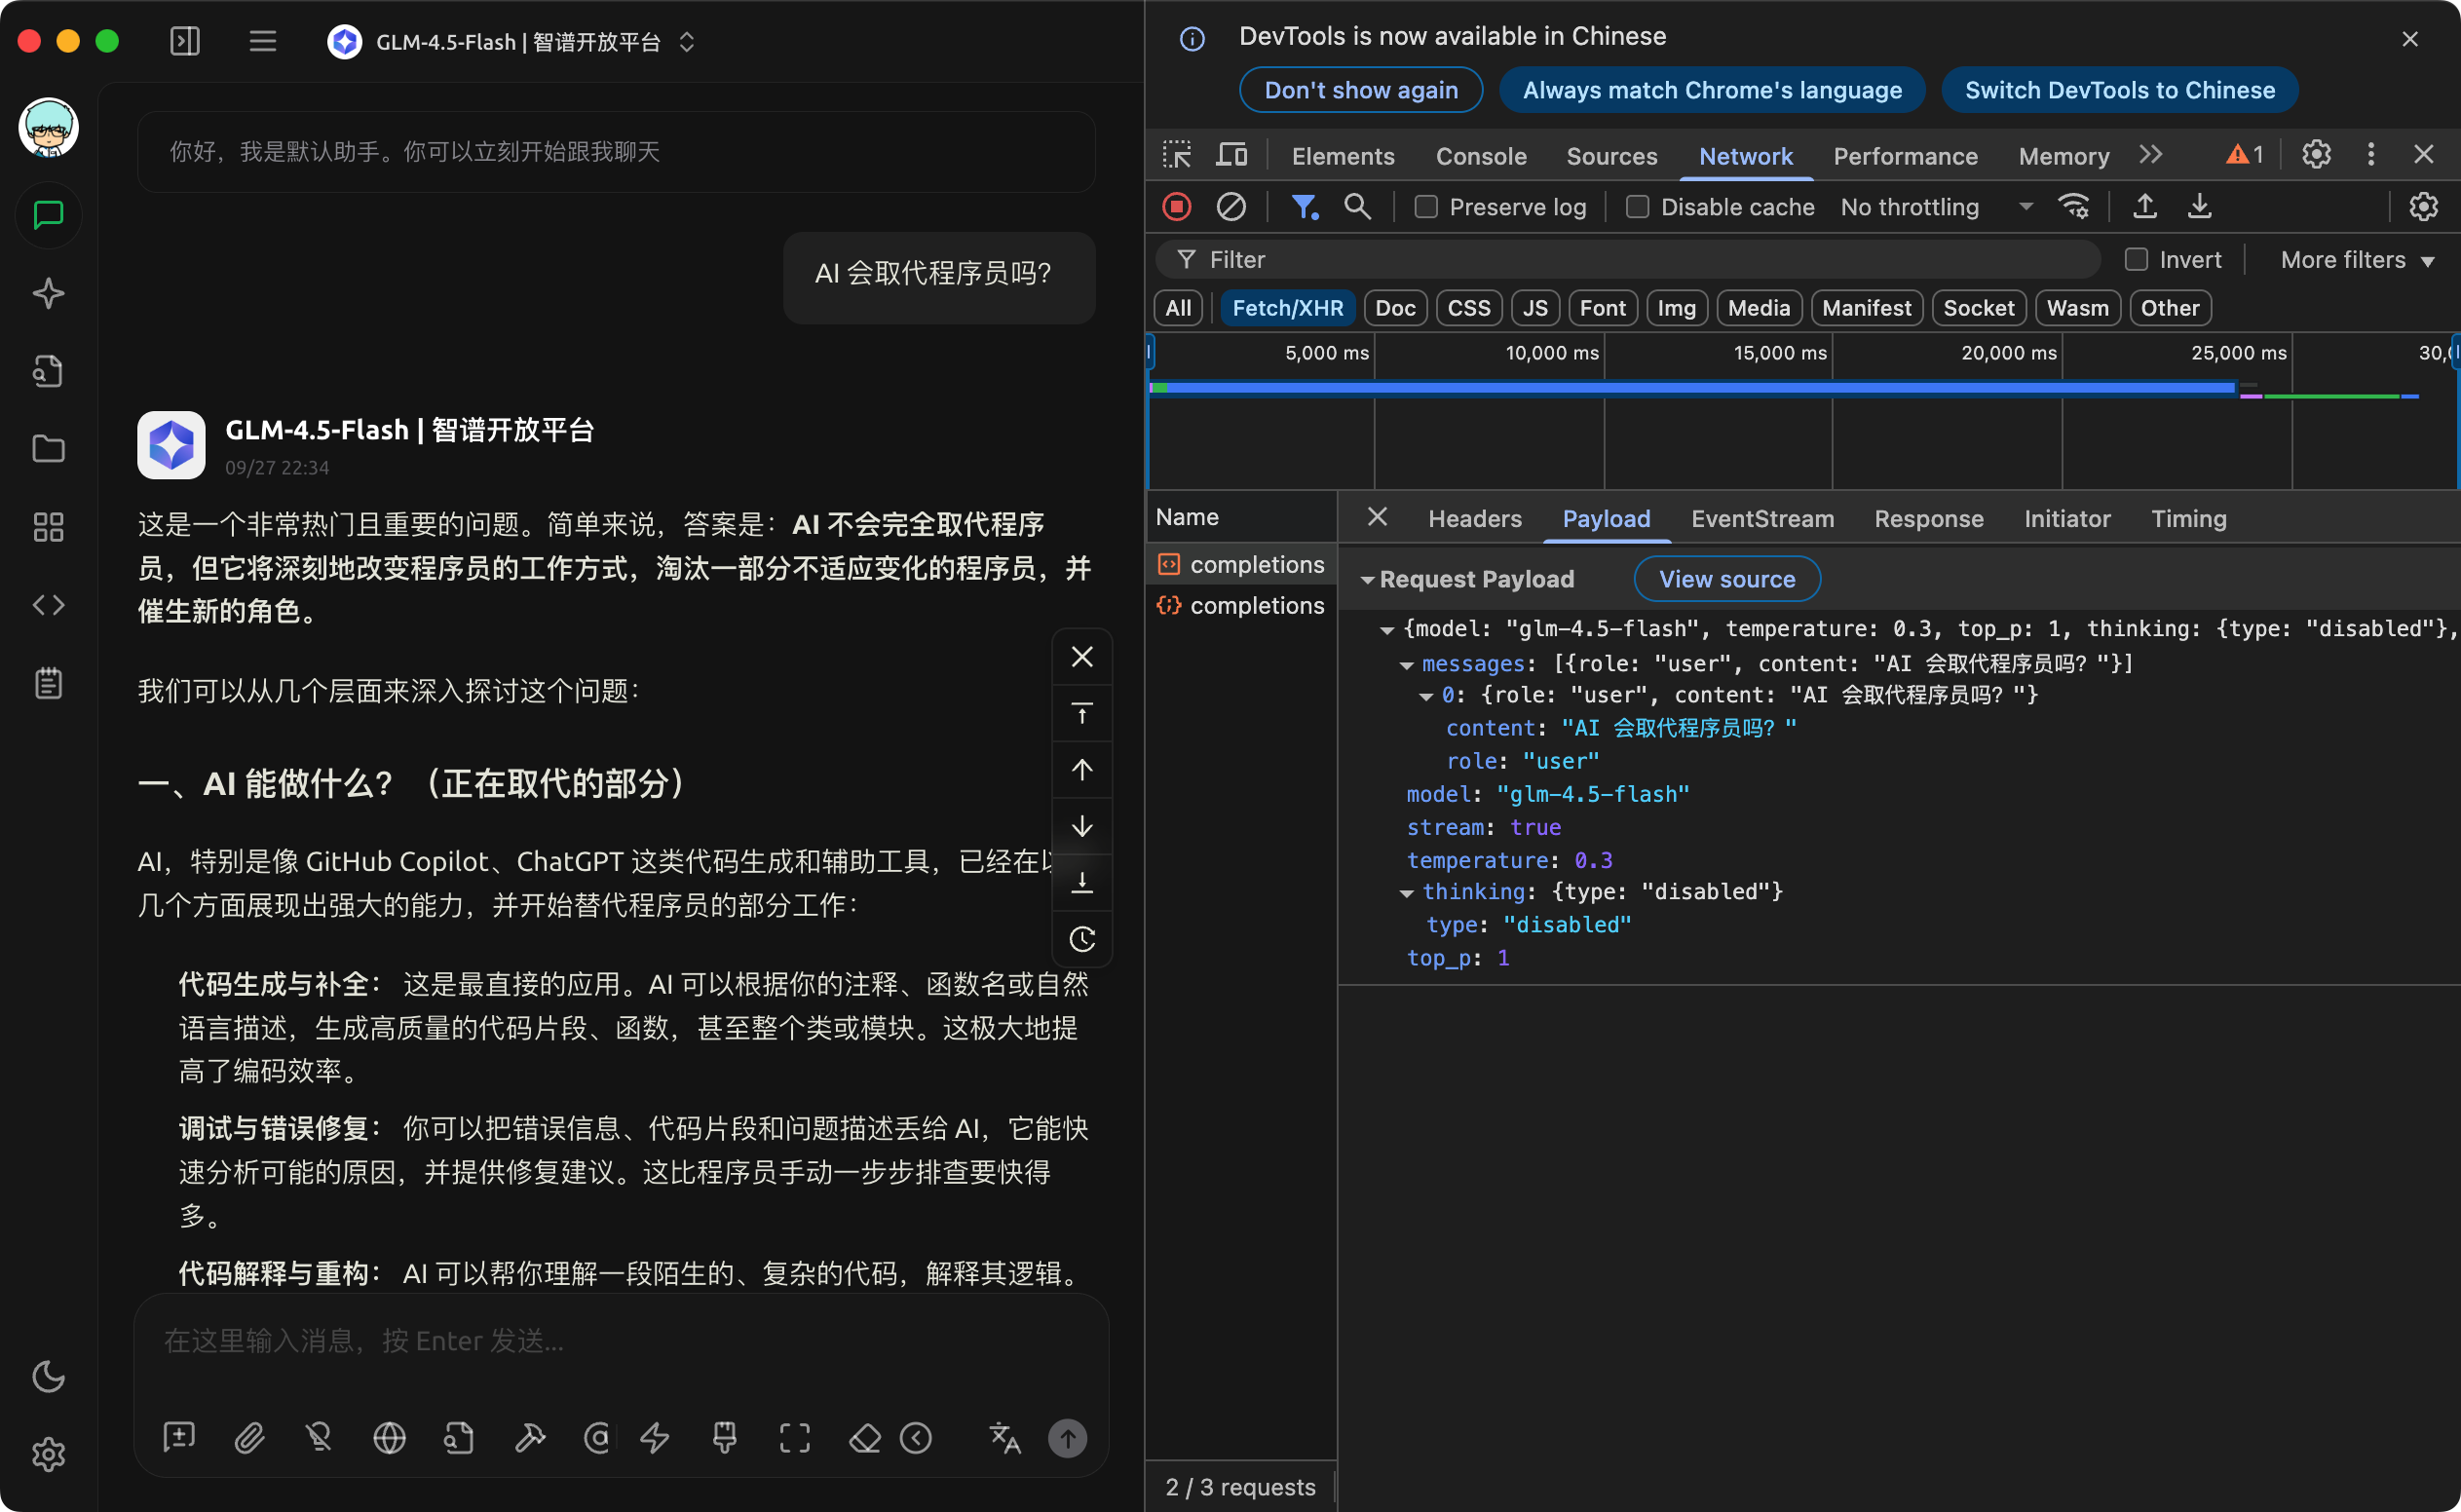Send message with the up-arrow button
The height and width of the screenshot is (1512, 2461).
point(1067,1437)
